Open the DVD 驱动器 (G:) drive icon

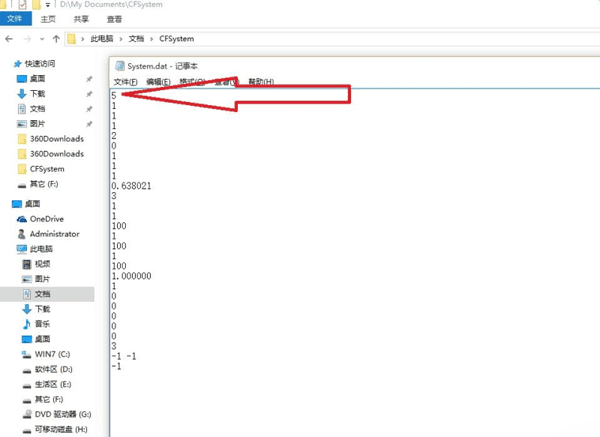[x=27, y=414]
